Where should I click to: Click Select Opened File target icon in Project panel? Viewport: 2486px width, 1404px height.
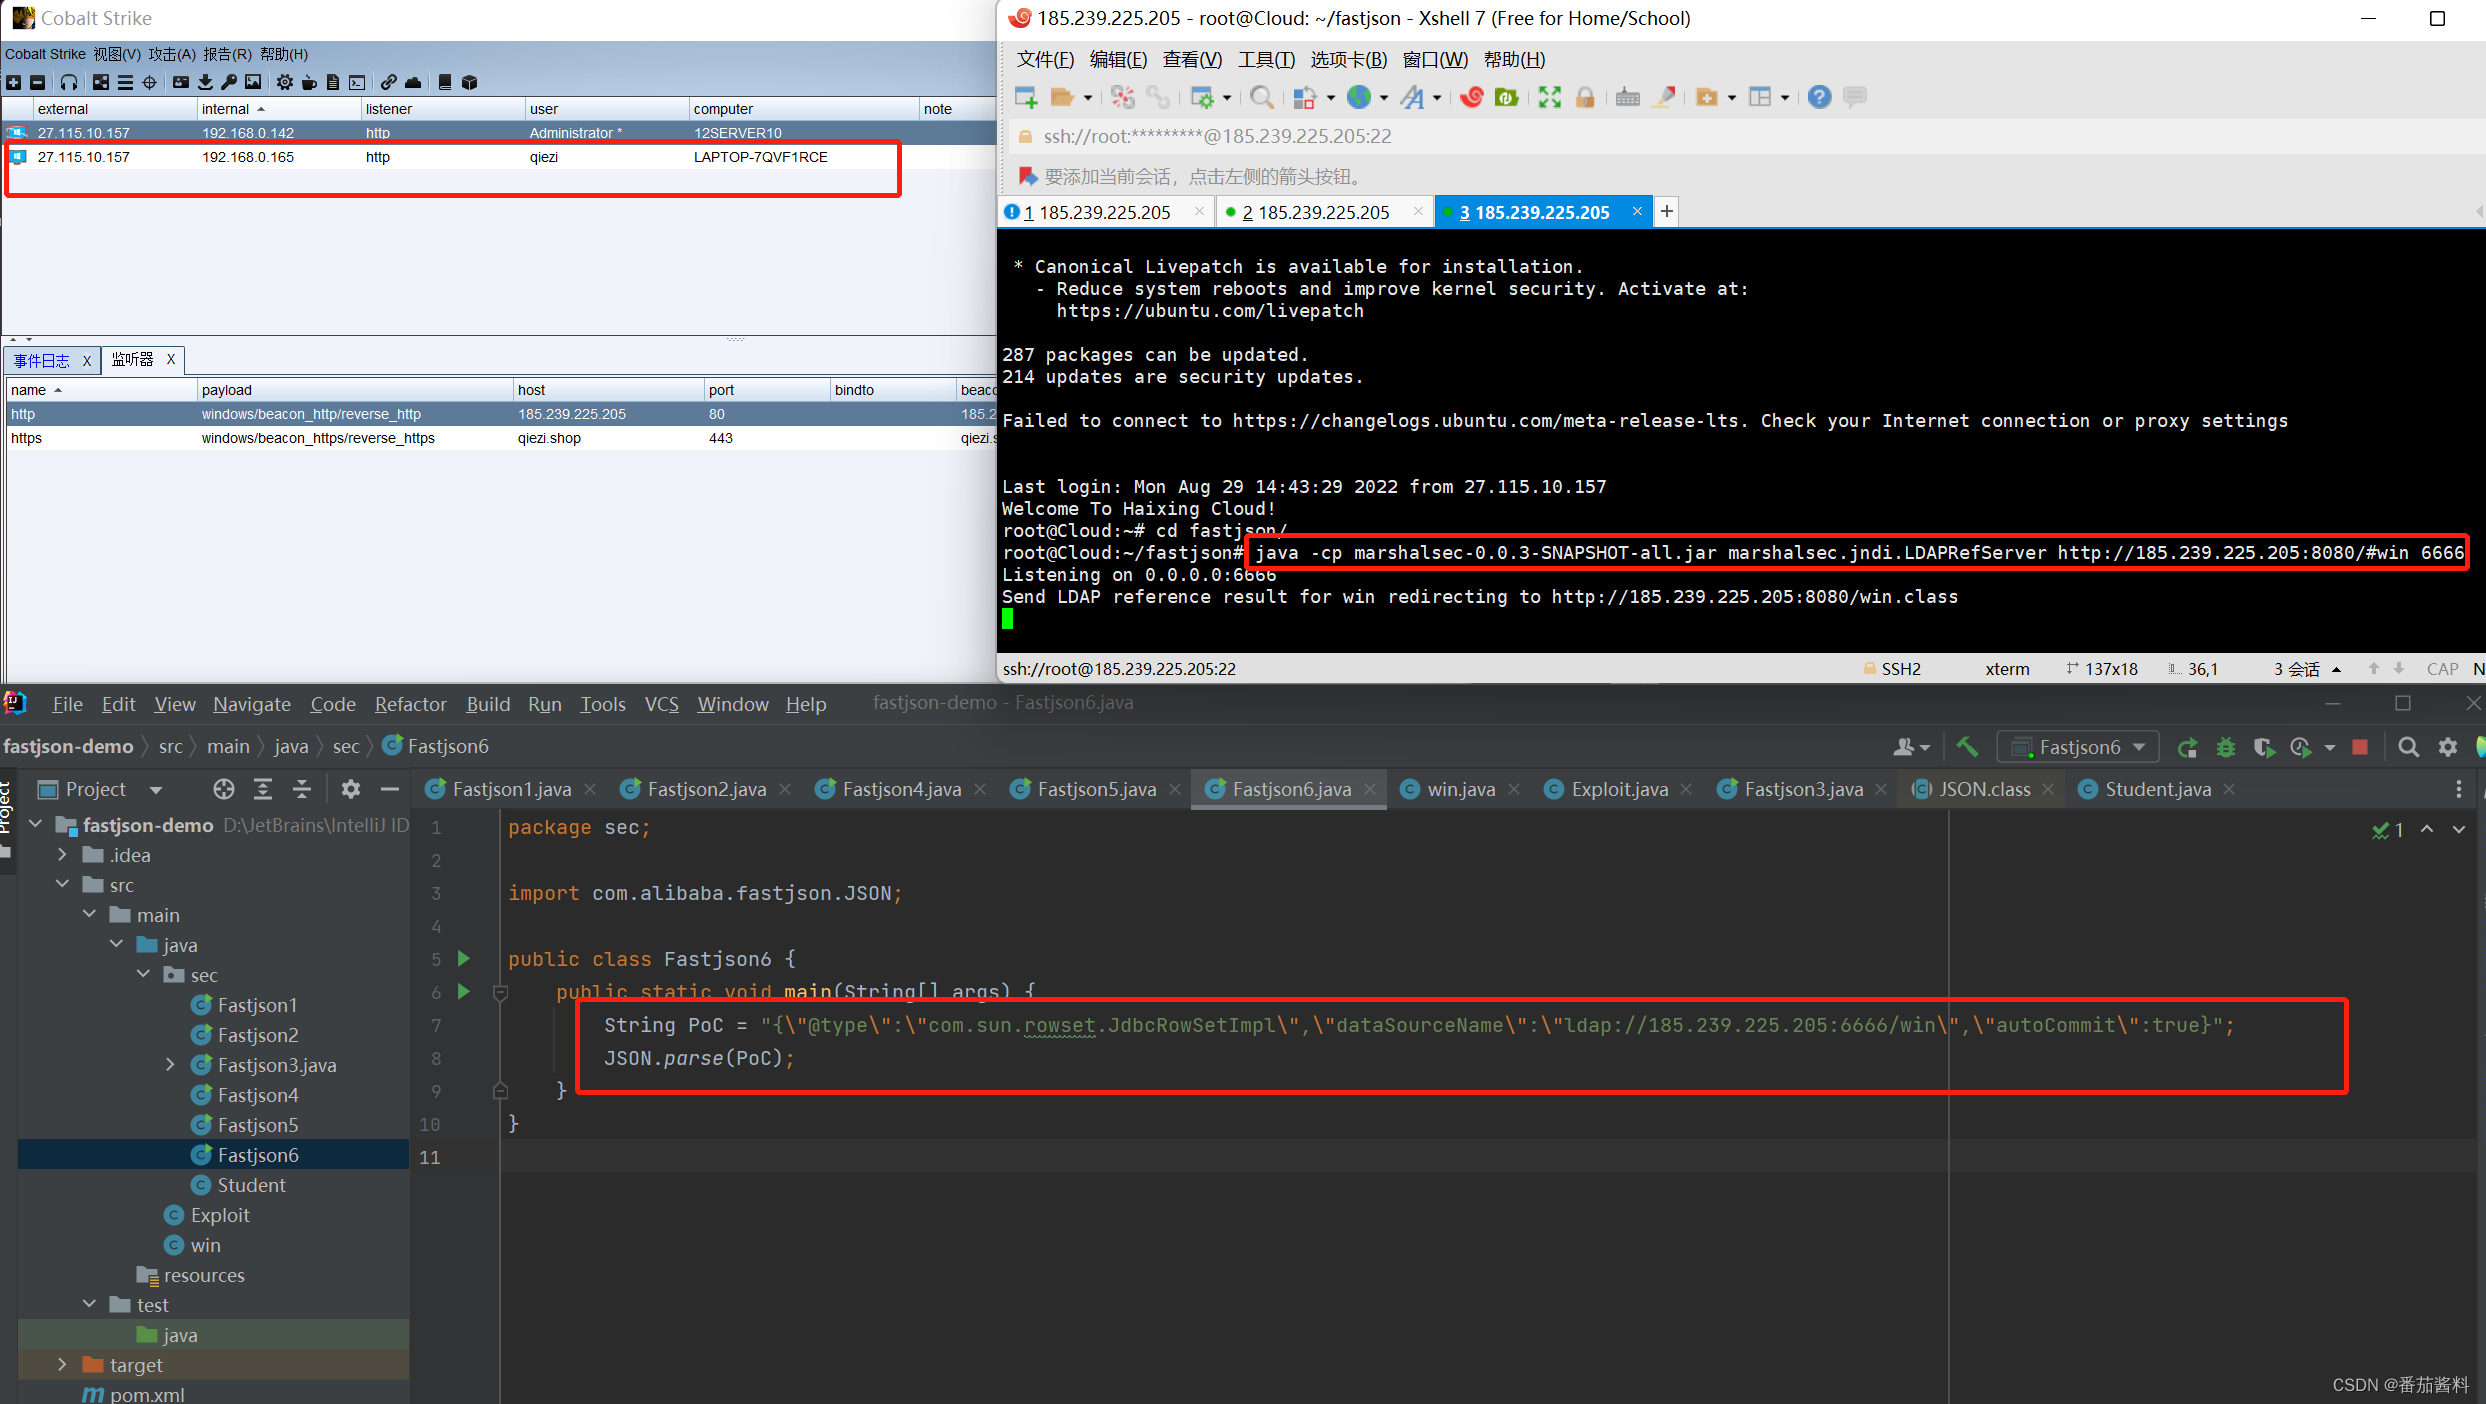click(224, 789)
